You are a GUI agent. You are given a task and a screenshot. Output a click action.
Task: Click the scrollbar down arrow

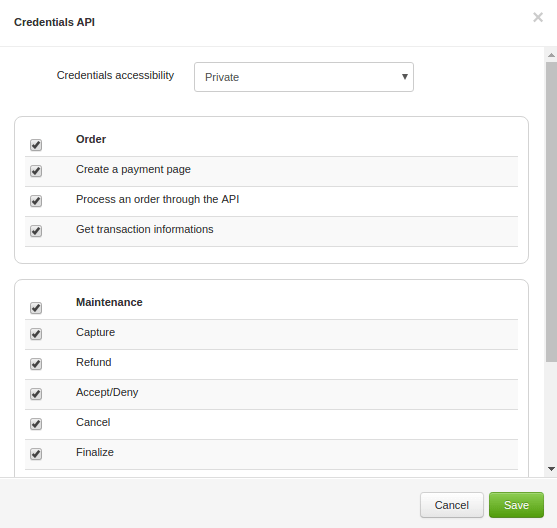pyautogui.click(x=551, y=469)
